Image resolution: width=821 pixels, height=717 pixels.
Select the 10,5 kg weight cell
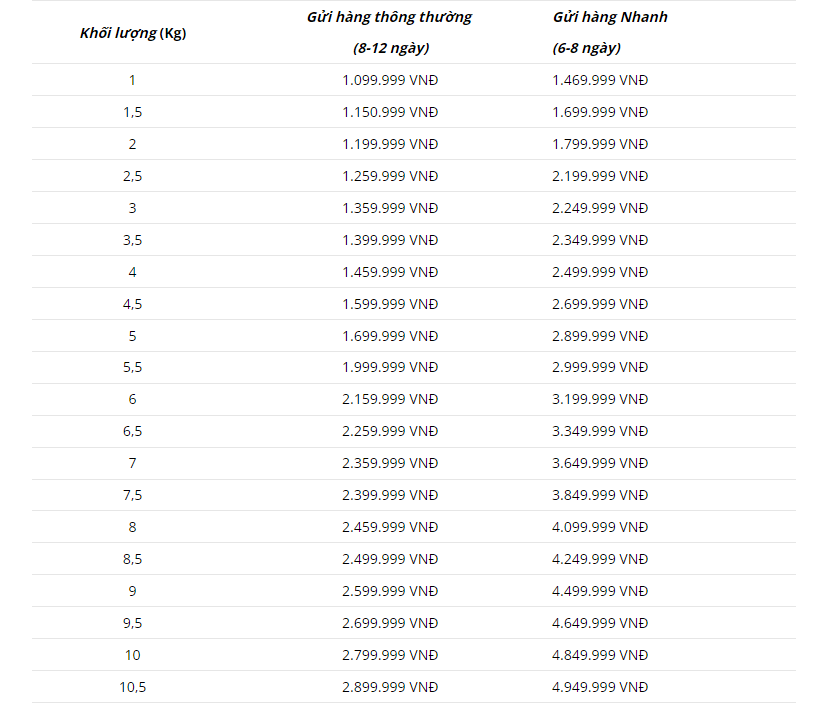point(132,687)
